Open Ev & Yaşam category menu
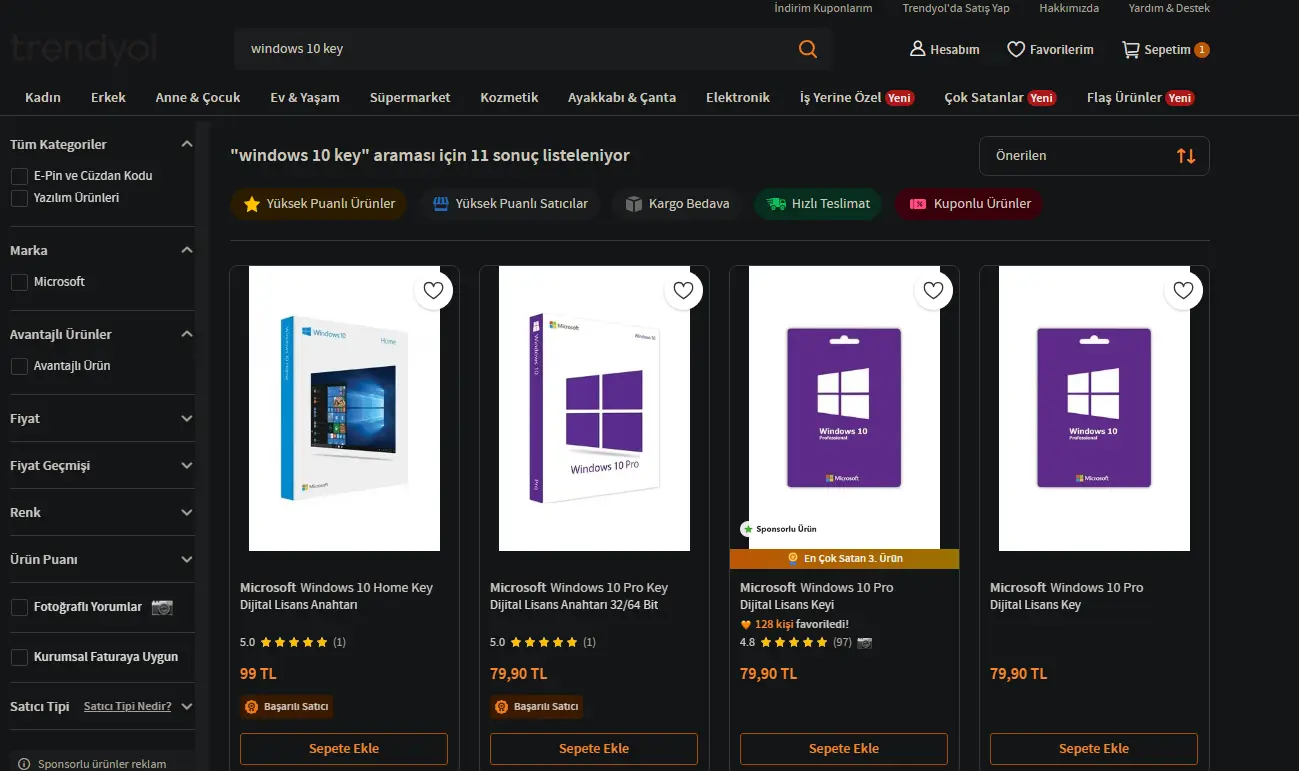The height and width of the screenshot is (771, 1299). pyautogui.click(x=305, y=97)
